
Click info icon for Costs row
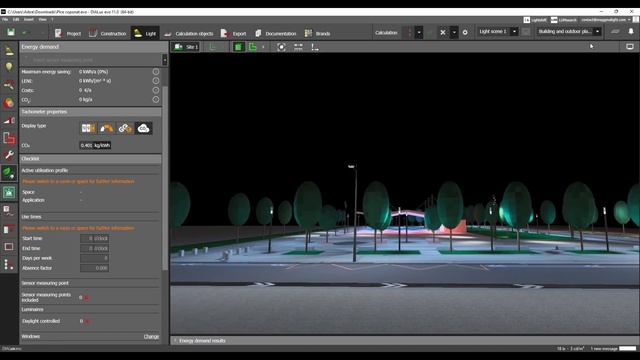(156, 90)
